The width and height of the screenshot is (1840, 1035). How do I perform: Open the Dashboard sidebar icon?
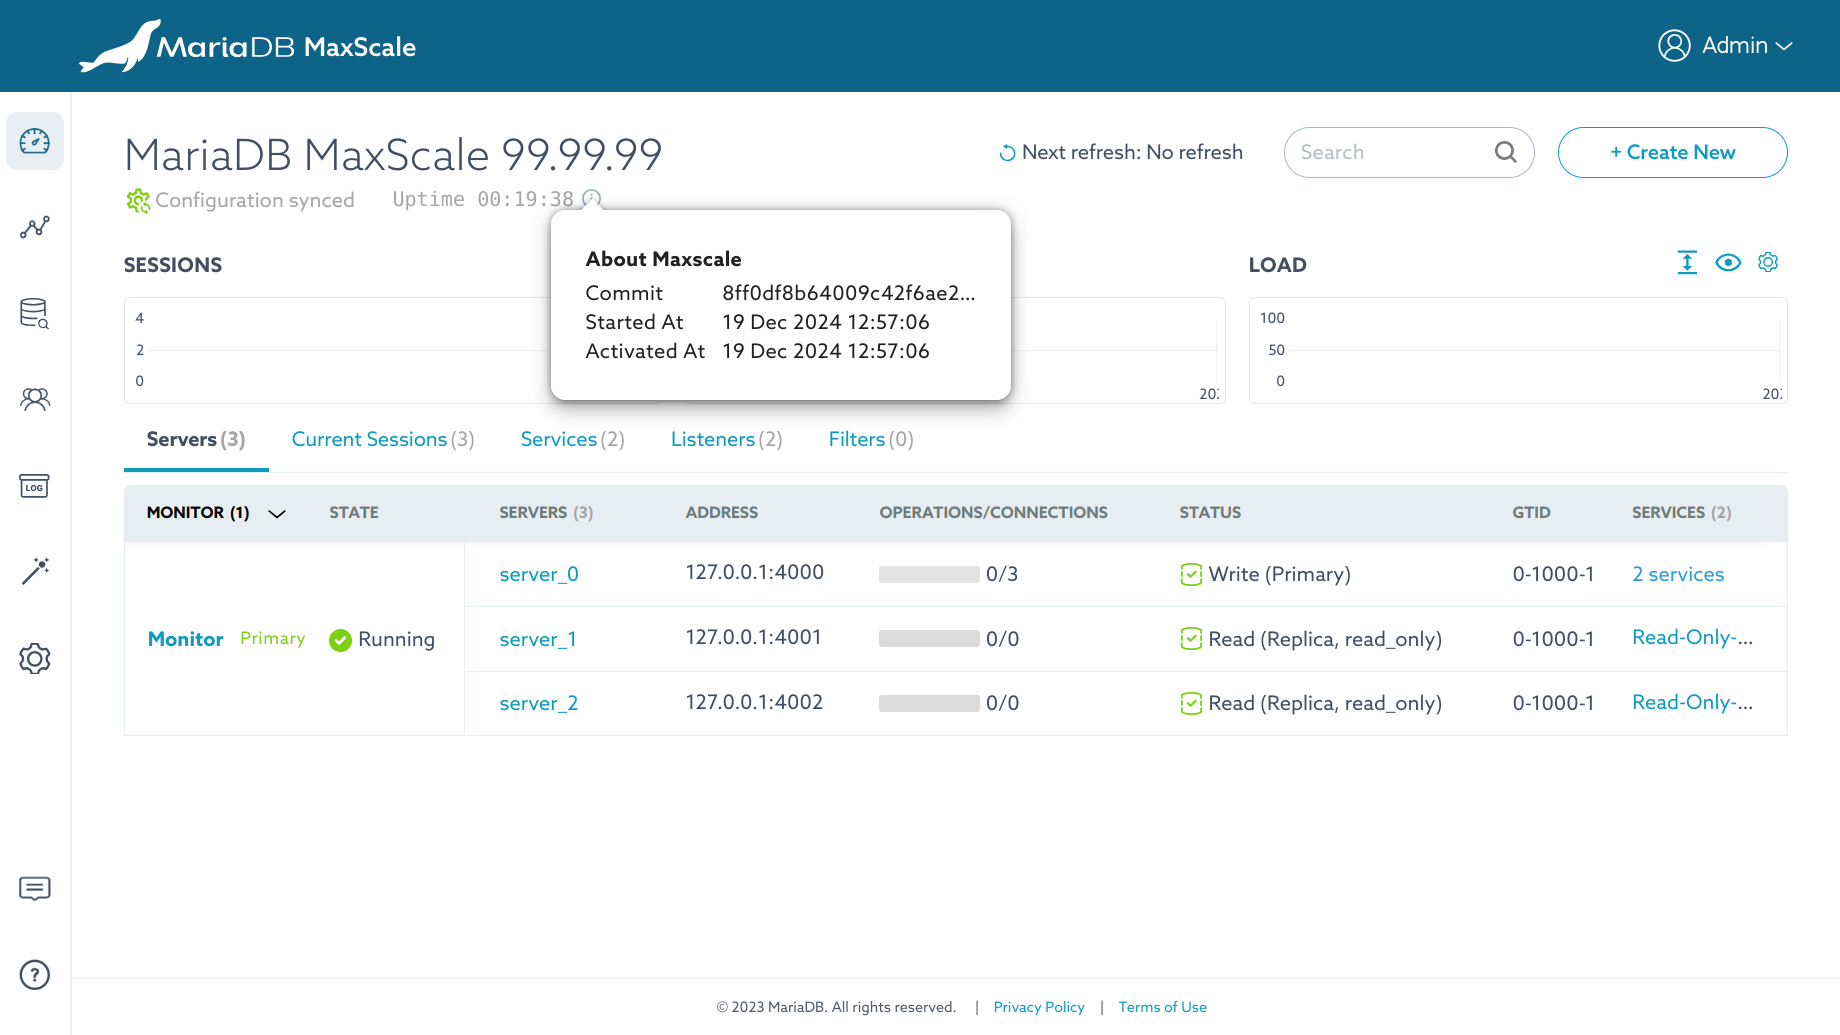(x=35, y=141)
